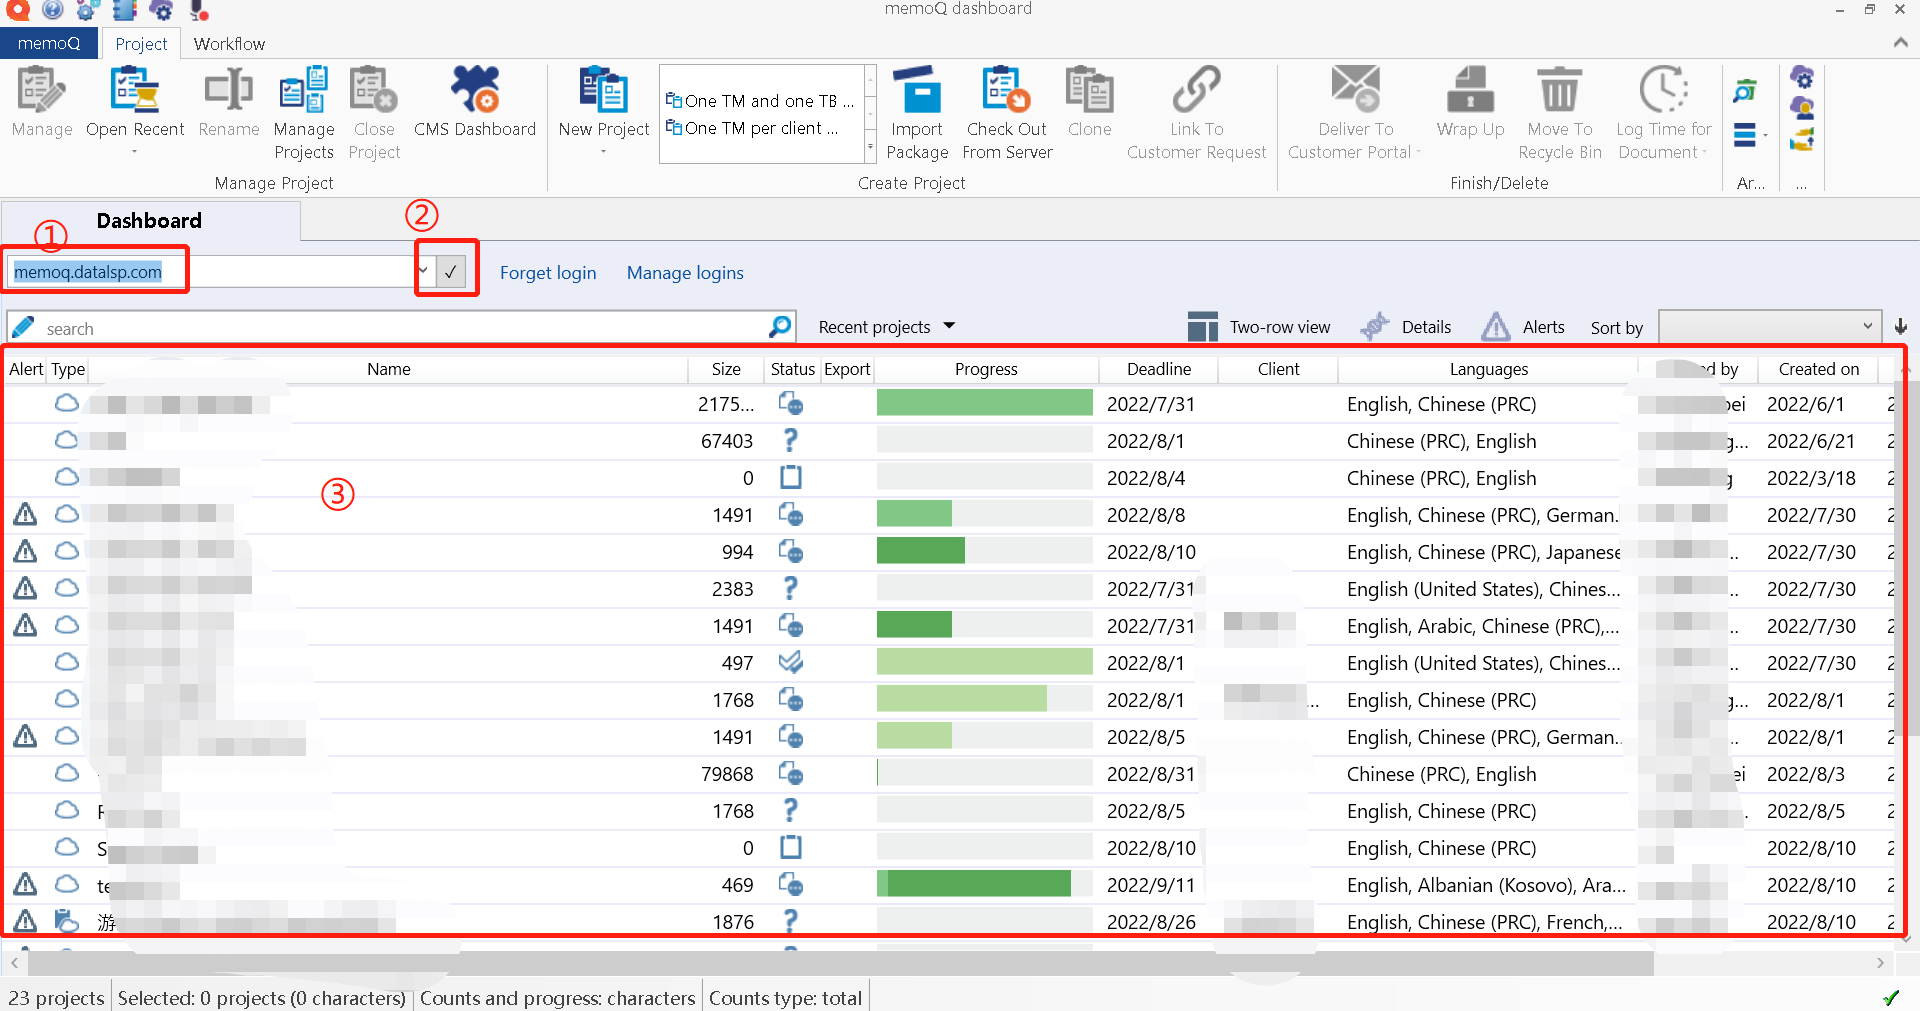Click the hand-over handshake ribbon icon
This screenshot has width=1920, height=1011.
1802,139
